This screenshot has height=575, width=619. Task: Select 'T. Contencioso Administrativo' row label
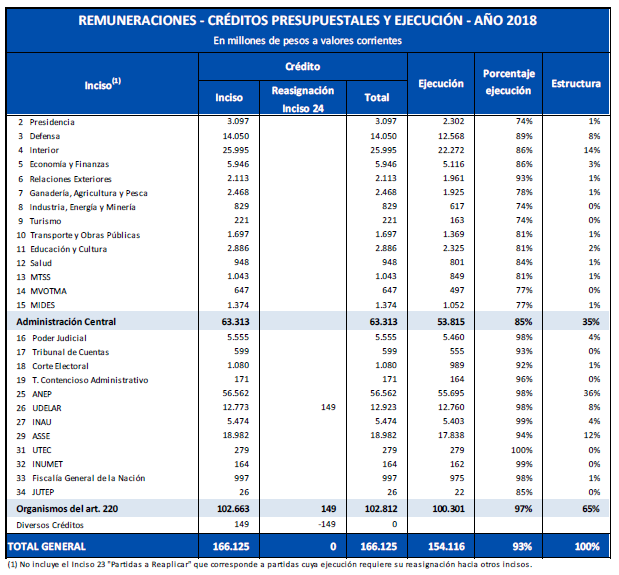[90, 380]
